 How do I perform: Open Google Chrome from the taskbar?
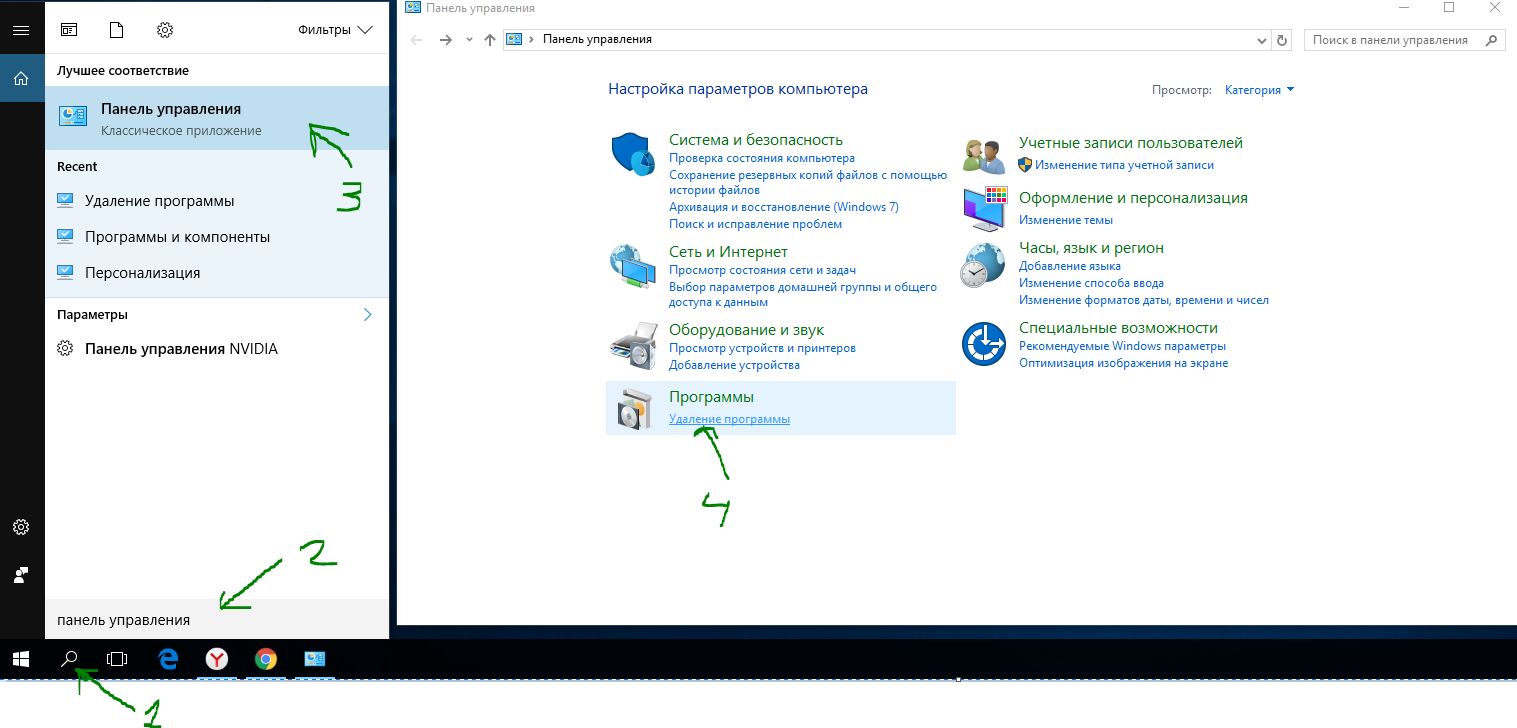(x=265, y=659)
